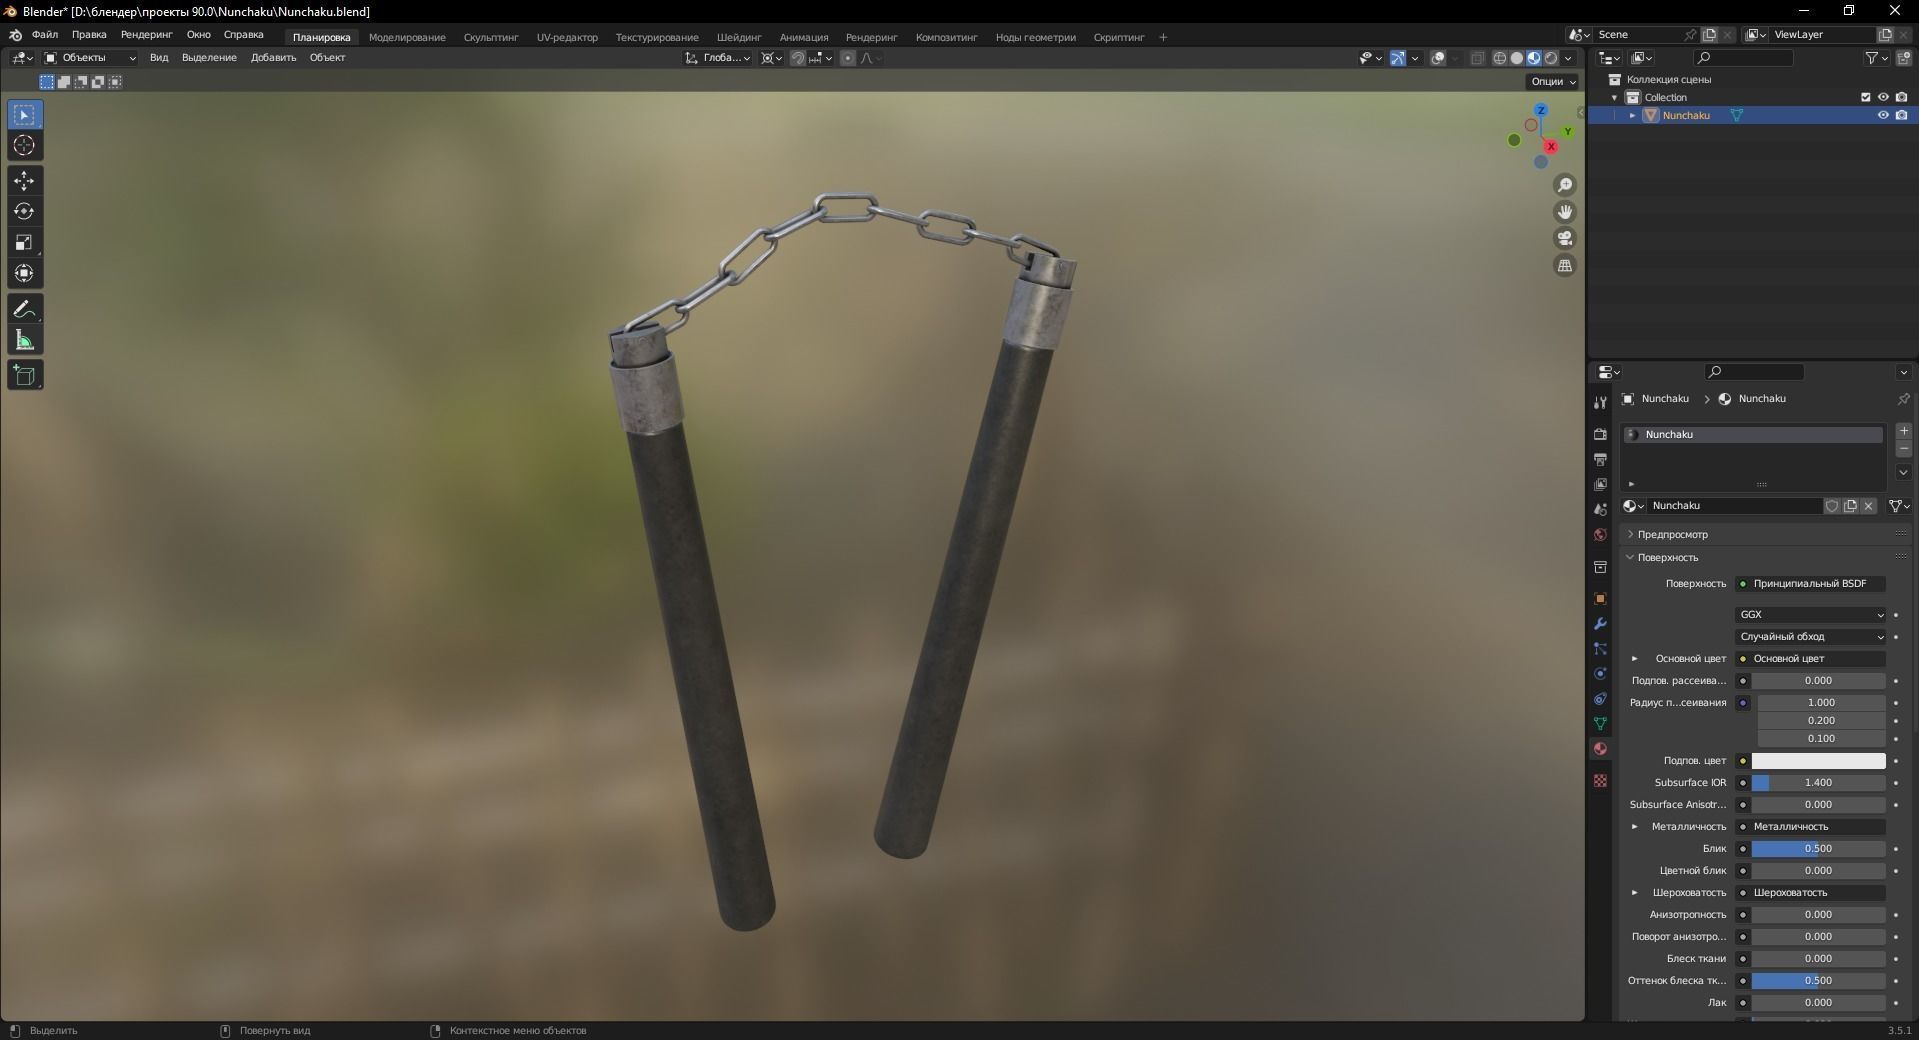The width and height of the screenshot is (1919, 1040).
Task: Hide Collection with its eye icon
Action: pyautogui.click(x=1883, y=97)
